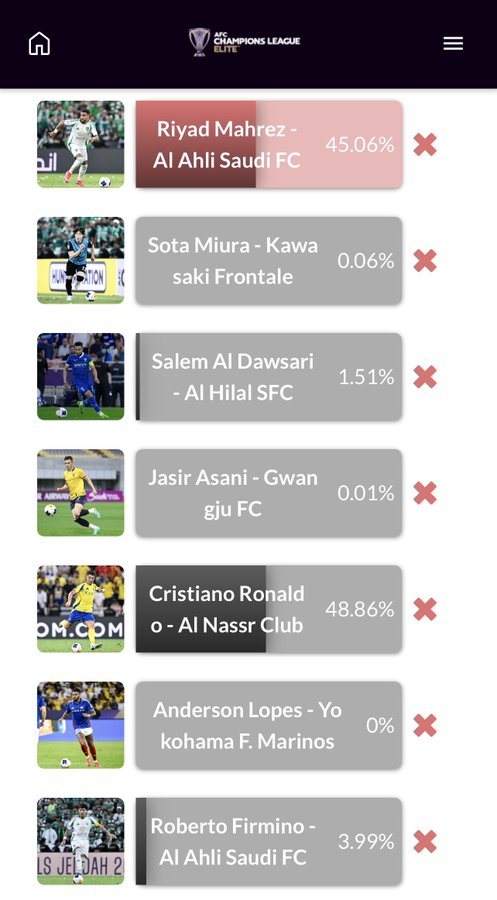Click the red X next to Cristiano Ronaldo
This screenshot has height=900, width=497.
[x=425, y=609]
